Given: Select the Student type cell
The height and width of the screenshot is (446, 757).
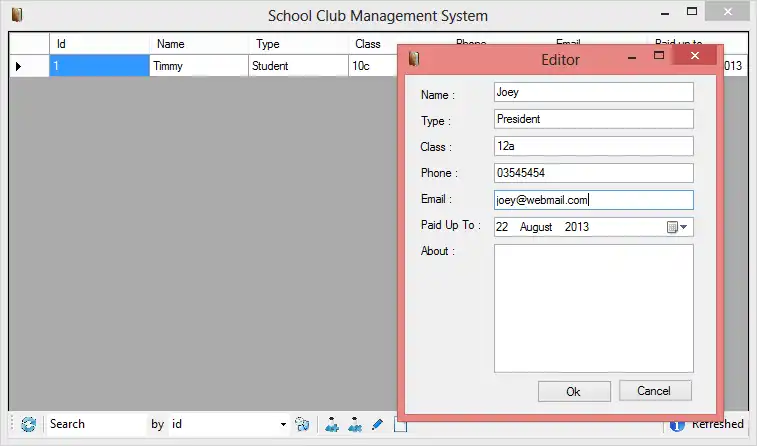Looking at the screenshot, I should click(x=298, y=66).
